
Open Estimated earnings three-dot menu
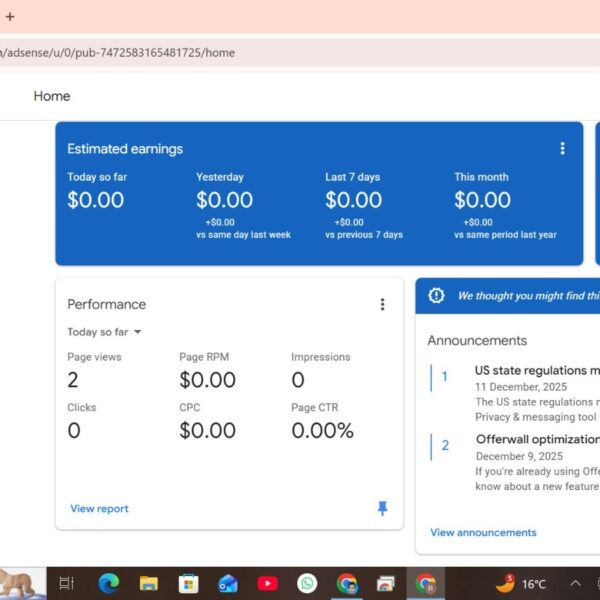[x=562, y=149]
